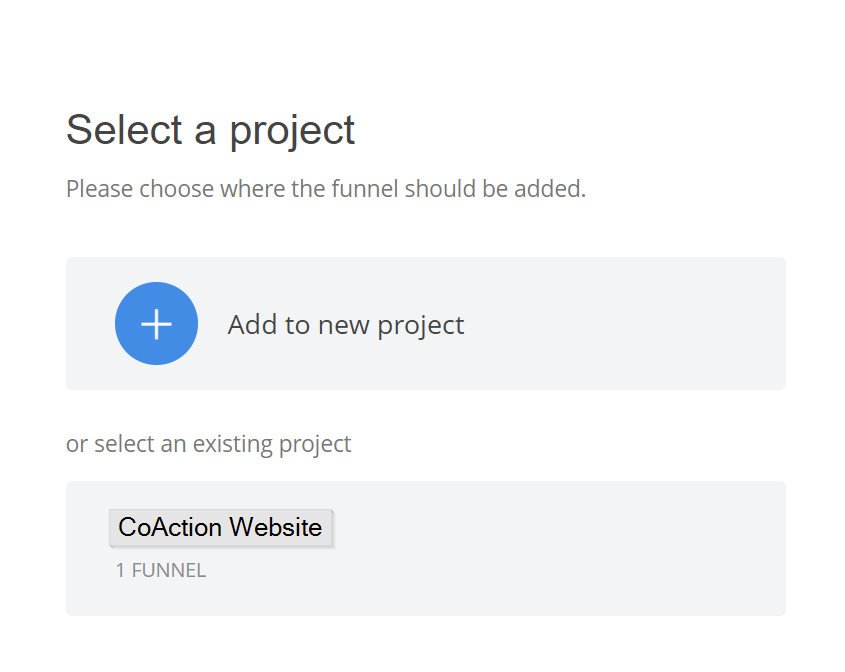Click the FUNNEL text under CoAction Website
The height and width of the screenshot is (672, 845).
(x=169, y=570)
